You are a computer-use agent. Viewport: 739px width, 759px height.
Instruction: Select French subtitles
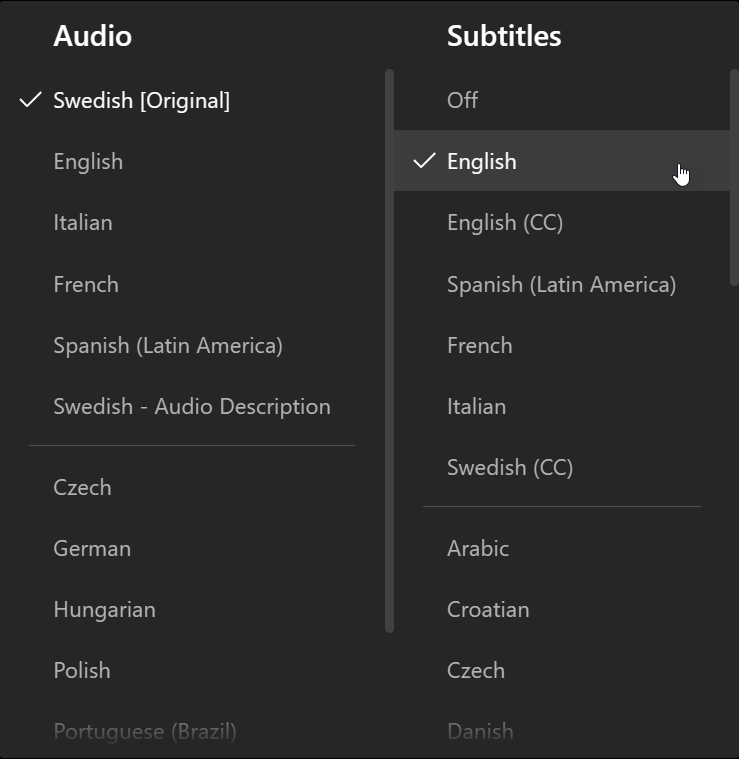pyautogui.click(x=480, y=346)
